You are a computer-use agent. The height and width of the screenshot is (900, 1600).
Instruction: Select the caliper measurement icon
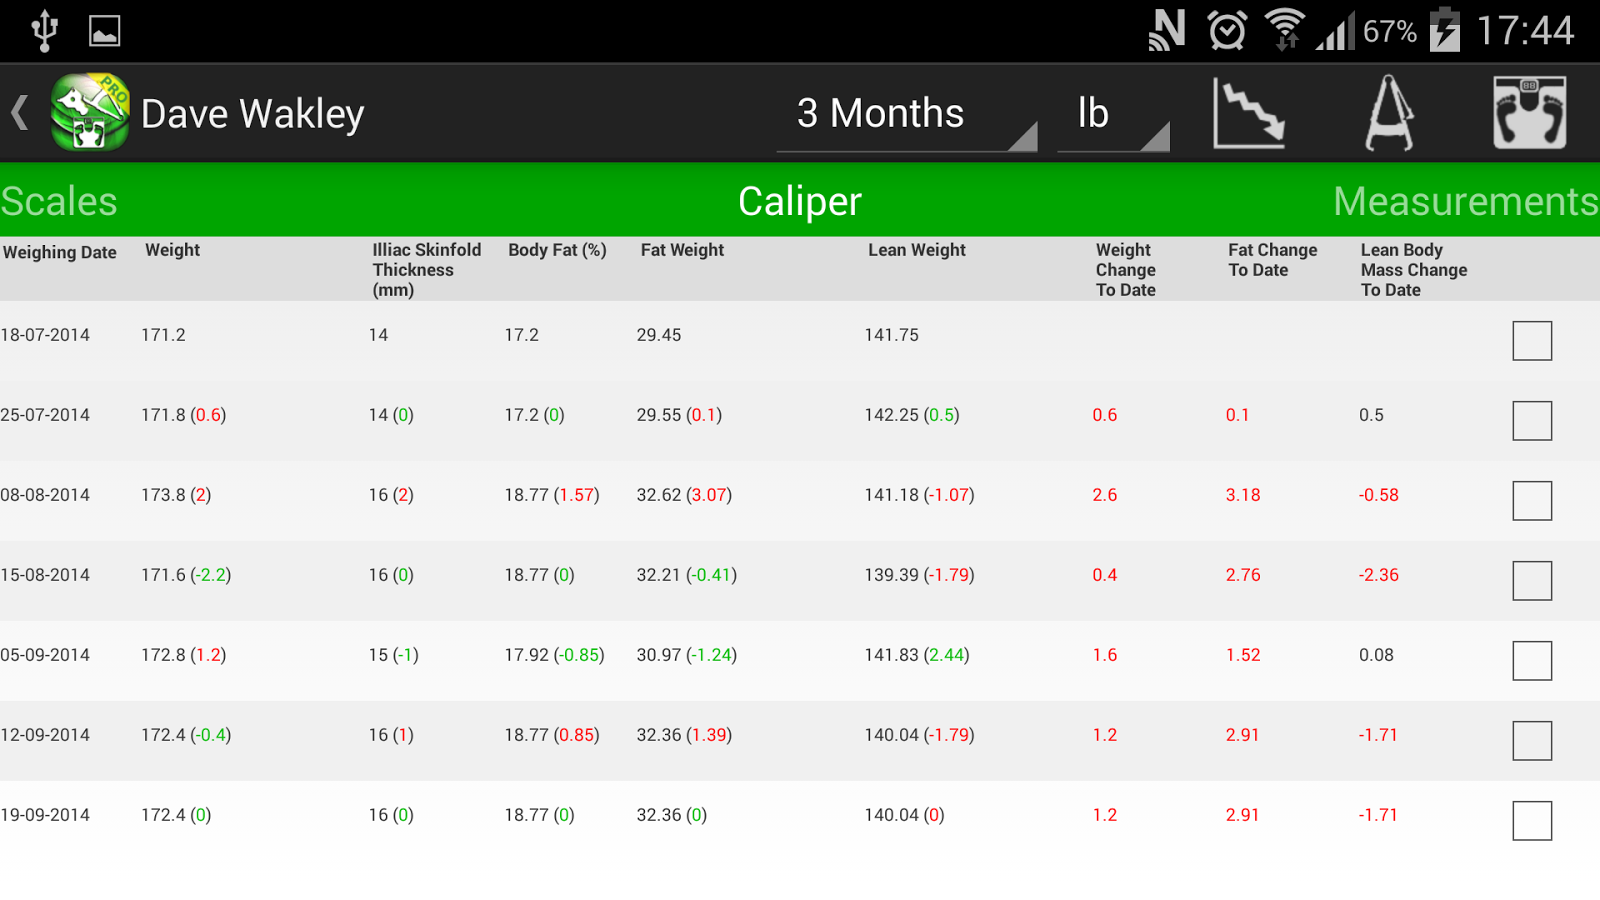pos(1390,113)
